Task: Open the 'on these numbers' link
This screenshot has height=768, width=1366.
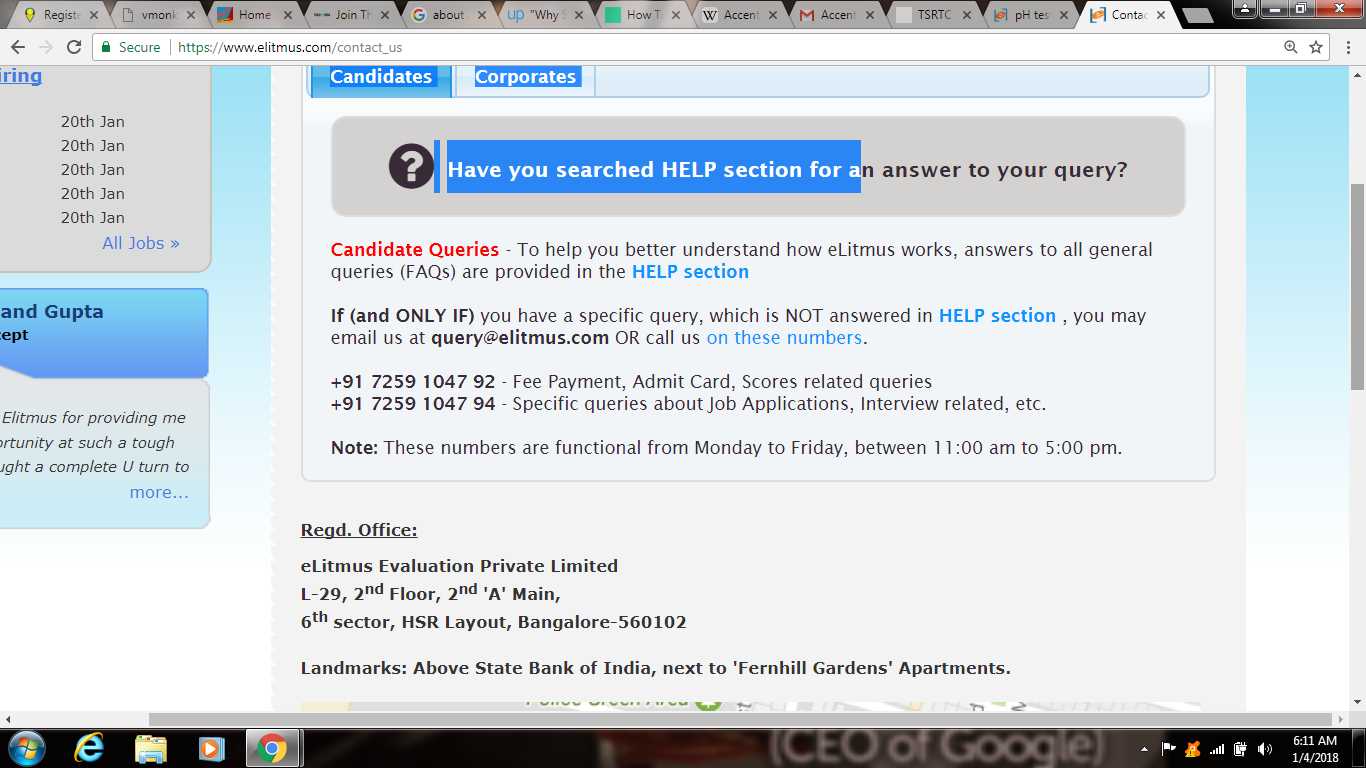Action: pyautogui.click(x=784, y=338)
